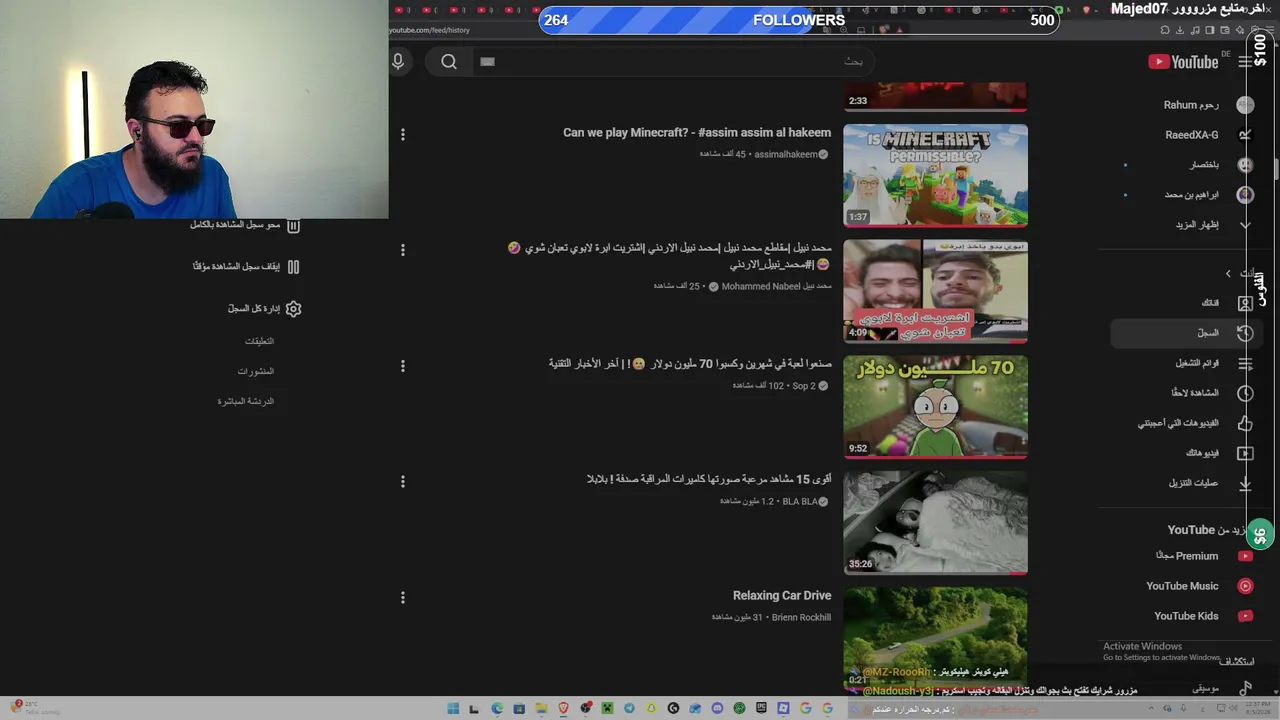Screen dimensions: 1280x720
Task: Click the thumbs-up liked videos icon
Action: [x=1245, y=423]
